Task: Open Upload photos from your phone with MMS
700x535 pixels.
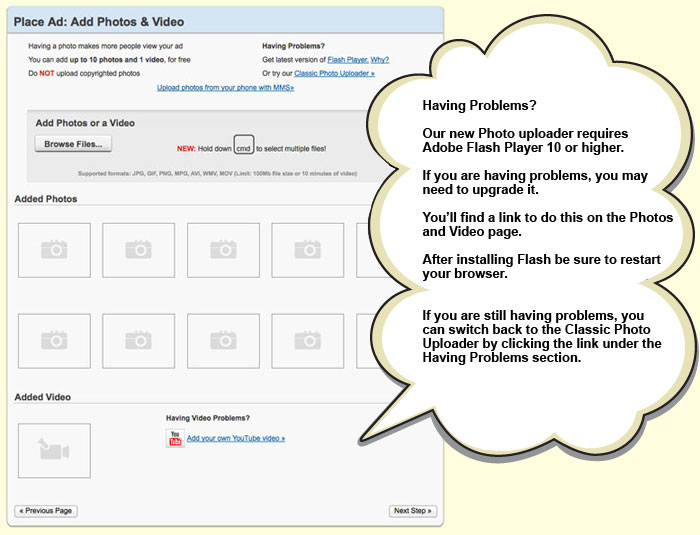Action: point(224,88)
